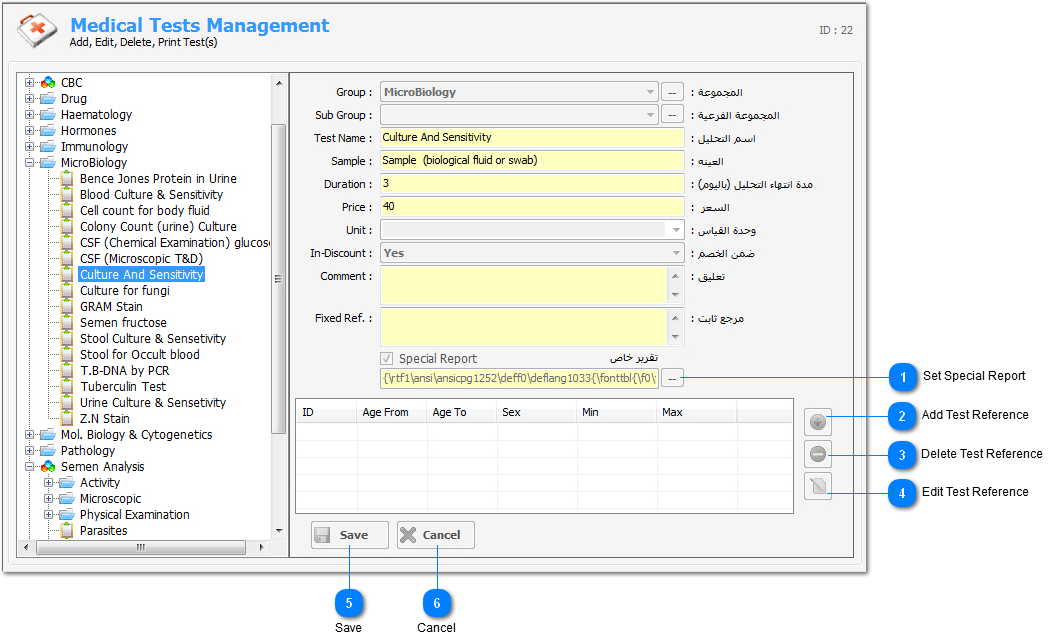Click the browse button next to Group
This screenshot has height=638, width=1048.
point(672,92)
